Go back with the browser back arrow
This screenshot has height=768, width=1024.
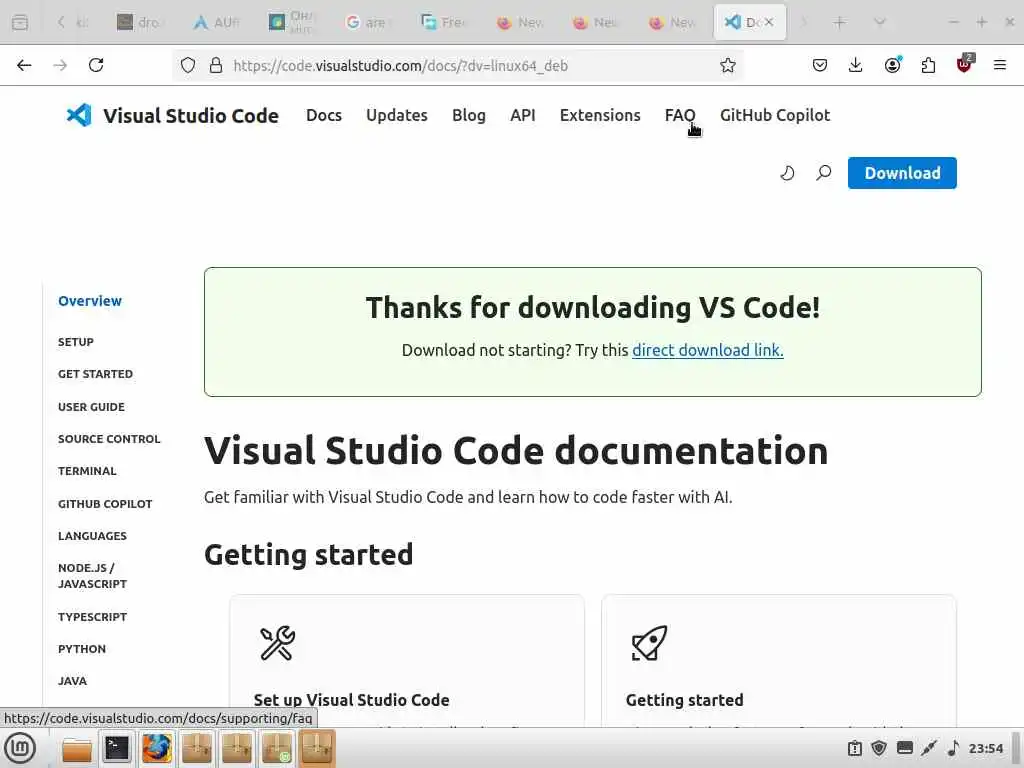coord(24,65)
